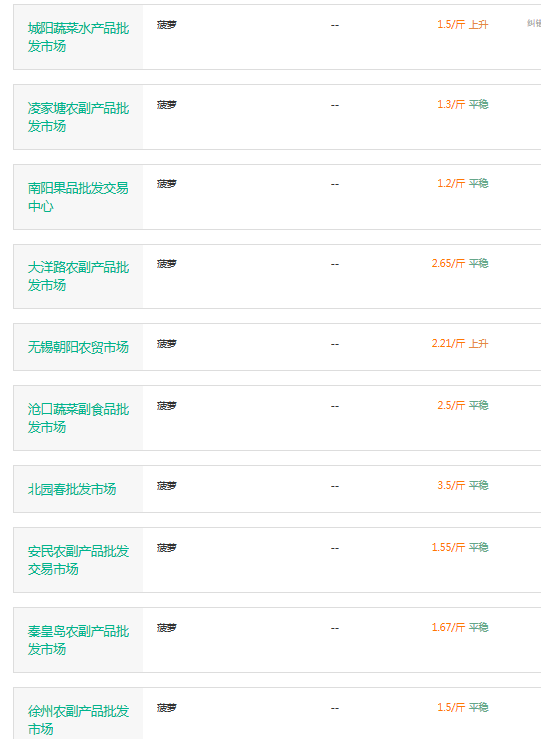Click the partially visible 纠错 link in the top row
Screen dimensions: 541x739
[x=533, y=23]
